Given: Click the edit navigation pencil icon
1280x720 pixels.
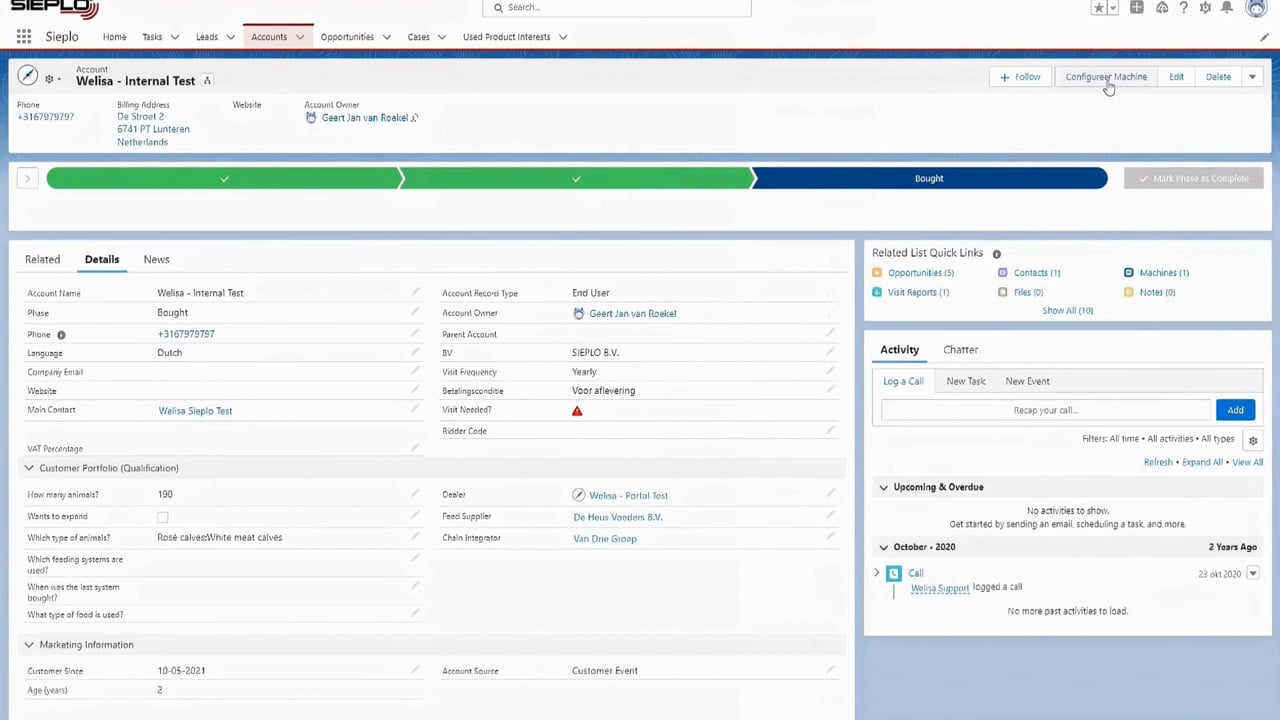Looking at the screenshot, I should [x=1264, y=37].
